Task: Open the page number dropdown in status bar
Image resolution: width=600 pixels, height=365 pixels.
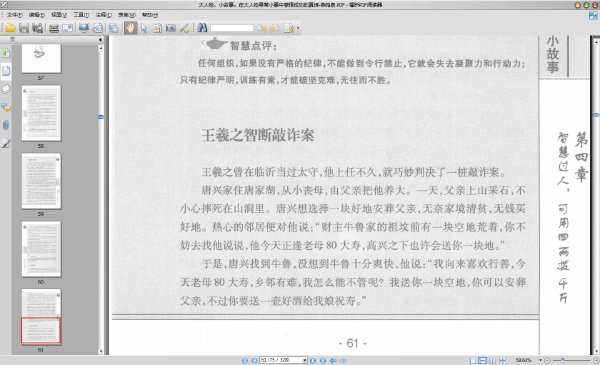Action: (x=305, y=360)
